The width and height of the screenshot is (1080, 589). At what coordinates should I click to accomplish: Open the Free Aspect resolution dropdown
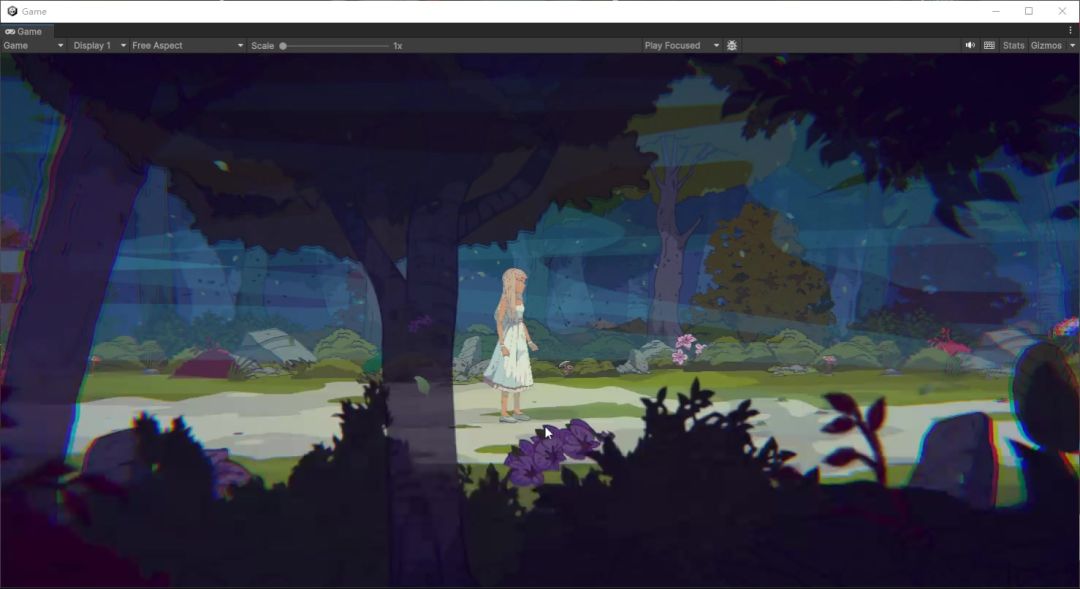(187, 46)
